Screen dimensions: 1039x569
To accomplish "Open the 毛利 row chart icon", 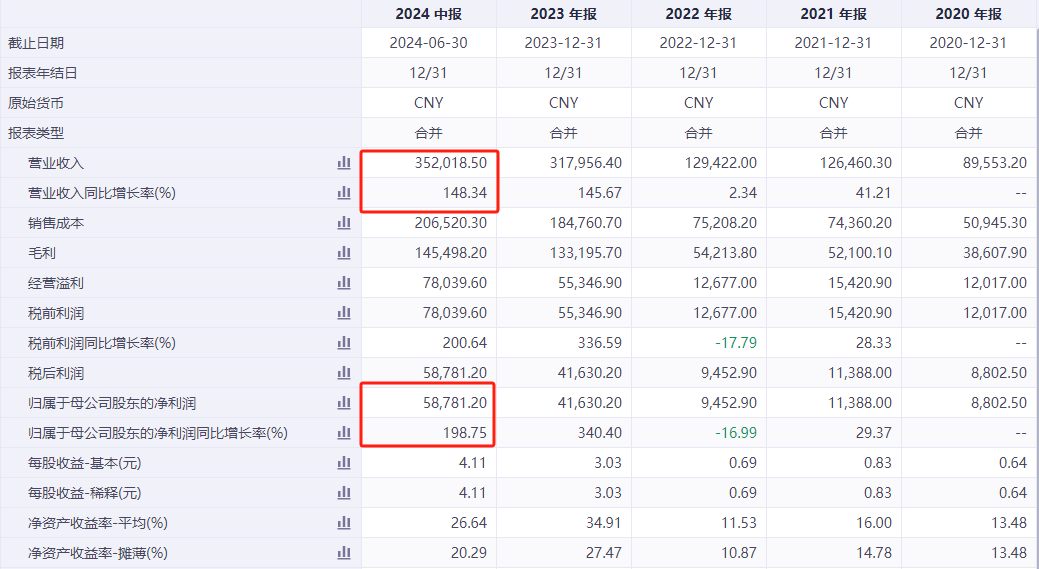I will pos(344,253).
